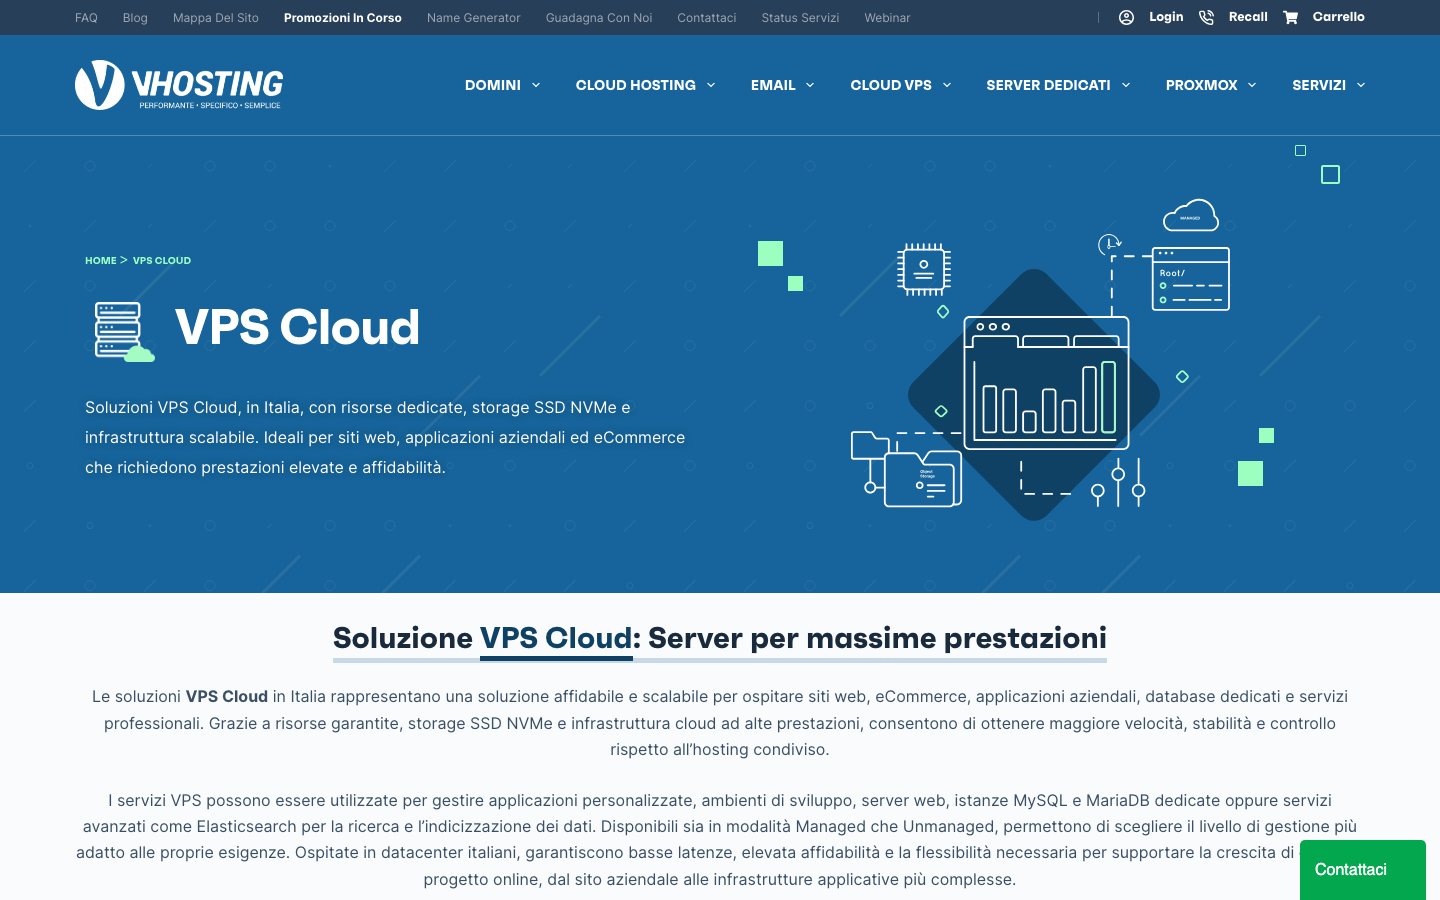Open the Carrello shopping cart icon
1440x900 pixels.
click(x=1290, y=17)
